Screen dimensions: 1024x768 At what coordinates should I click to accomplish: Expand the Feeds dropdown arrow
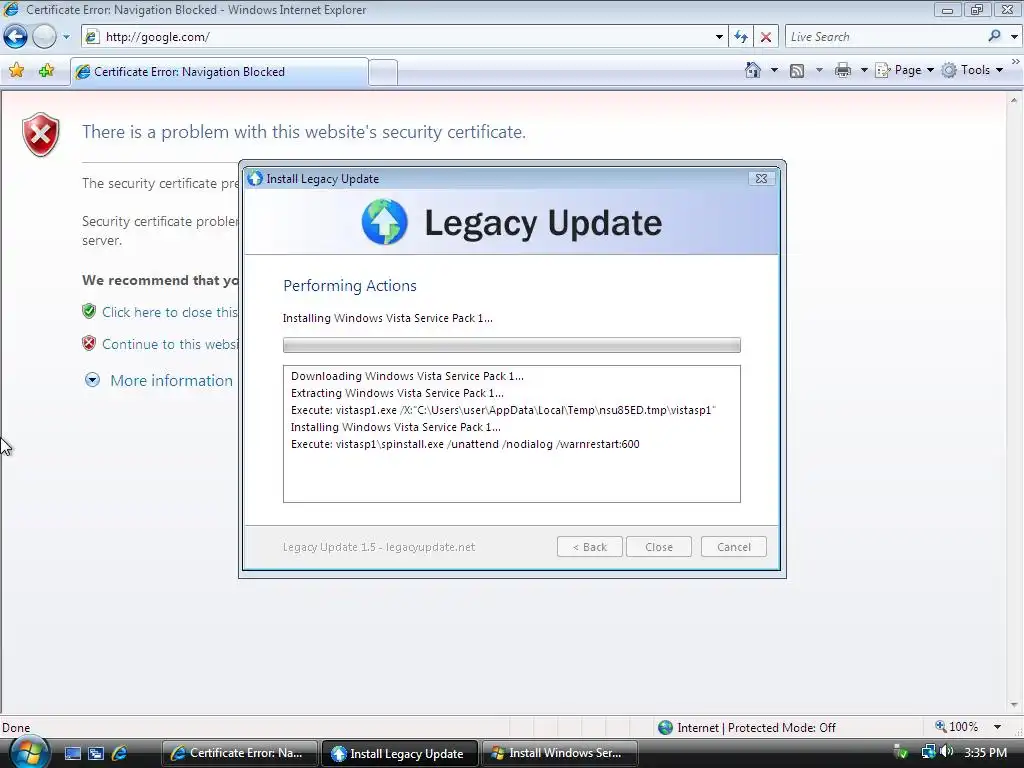coord(819,70)
